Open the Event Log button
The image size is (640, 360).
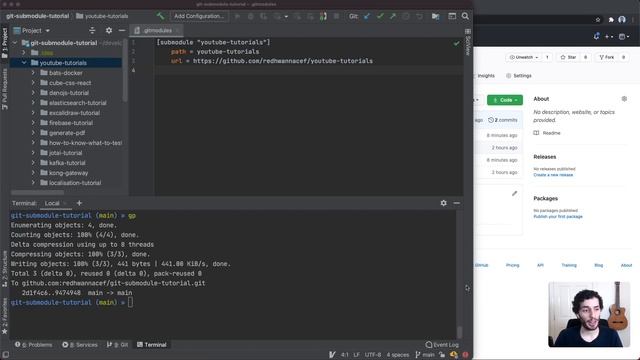coord(442,344)
